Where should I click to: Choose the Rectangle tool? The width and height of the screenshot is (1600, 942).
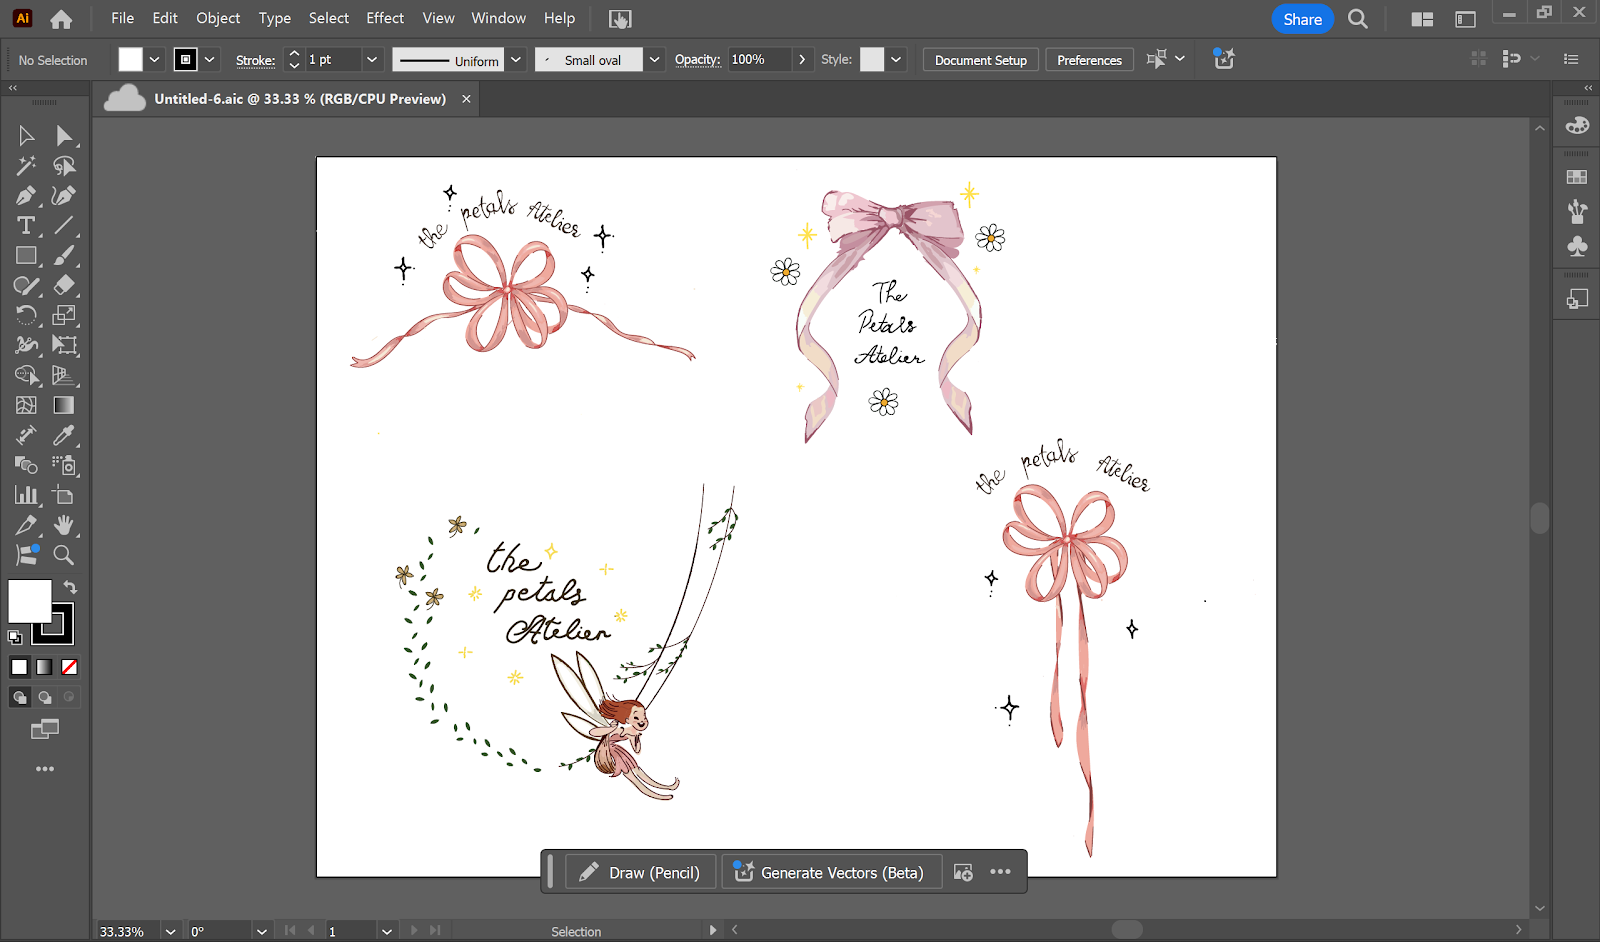click(26, 256)
